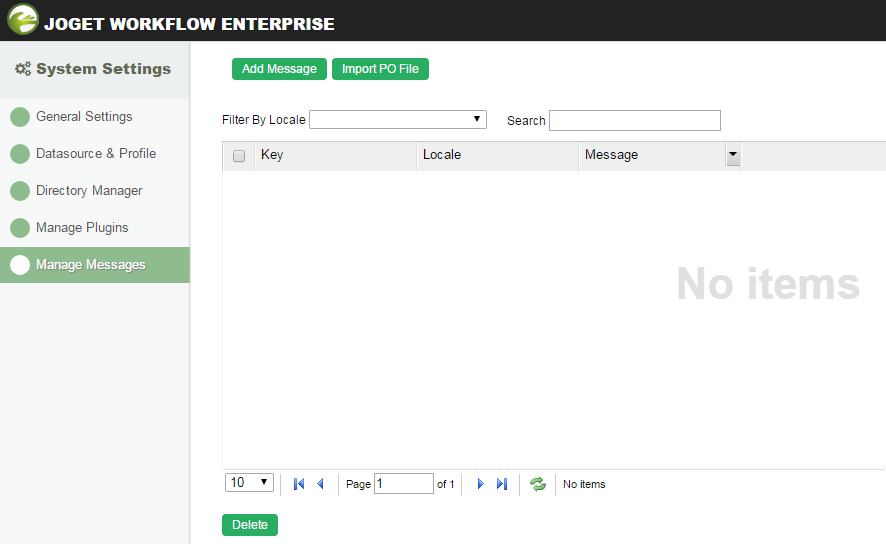Click the System Settings gear icon

click(23, 69)
